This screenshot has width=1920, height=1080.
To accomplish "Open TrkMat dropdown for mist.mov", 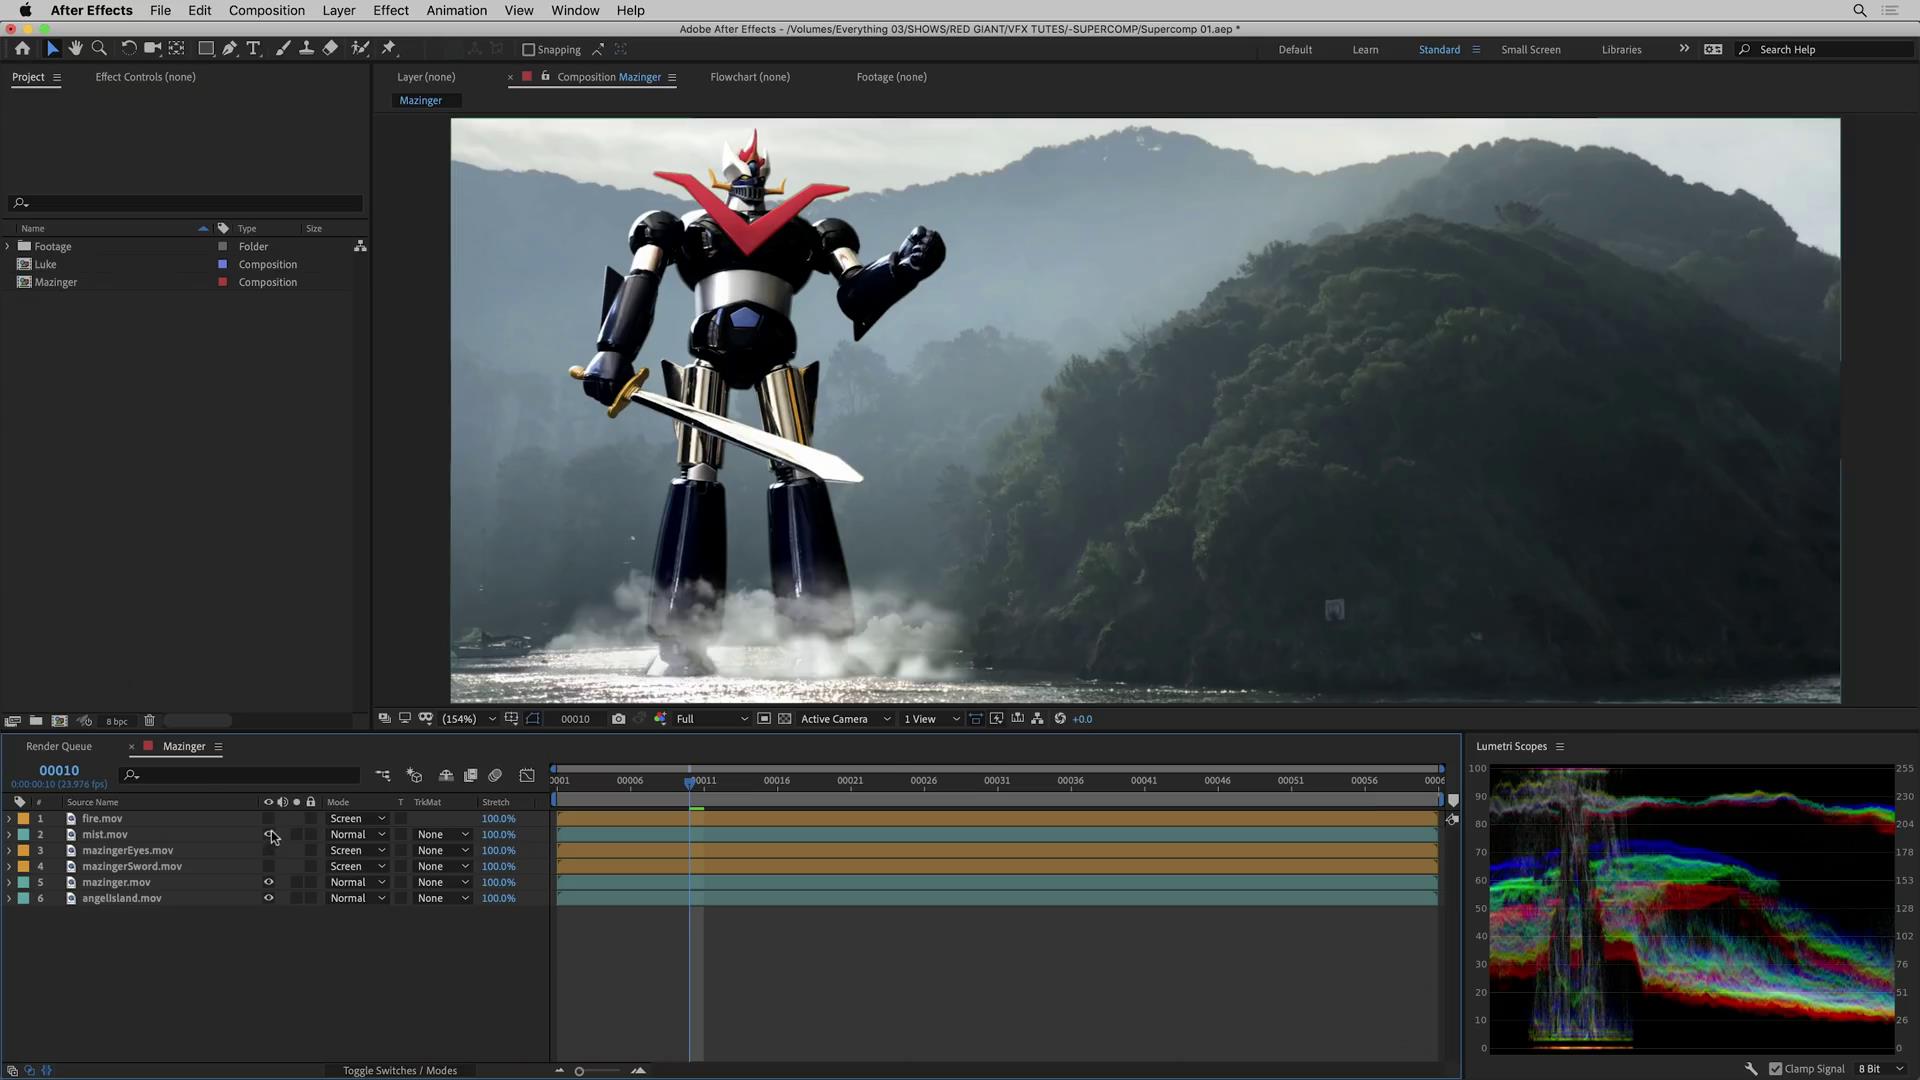I will point(442,835).
